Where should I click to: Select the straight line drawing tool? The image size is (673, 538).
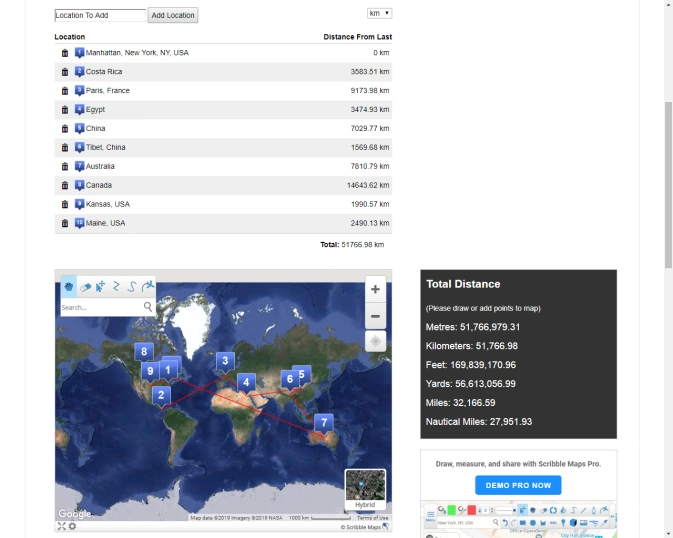tap(116, 286)
